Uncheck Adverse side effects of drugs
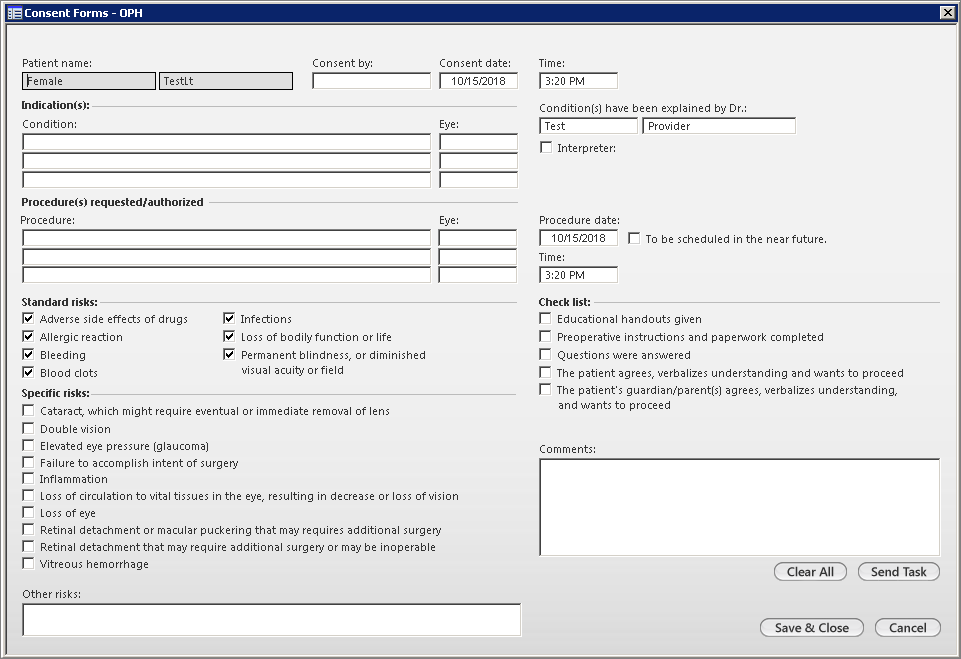Viewport: 961px width, 659px height. (28, 318)
